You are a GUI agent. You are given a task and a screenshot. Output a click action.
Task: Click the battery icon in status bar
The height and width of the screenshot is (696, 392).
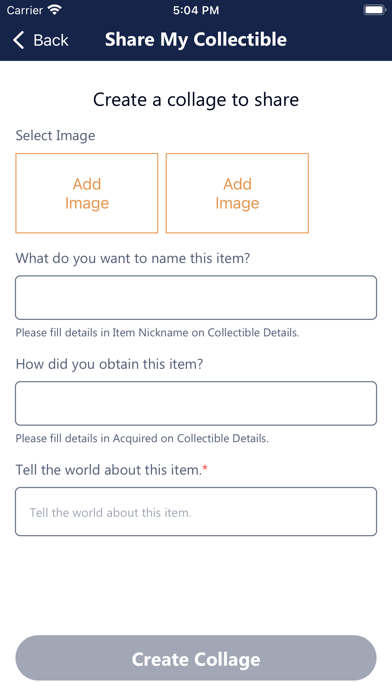pyautogui.click(x=374, y=10)
